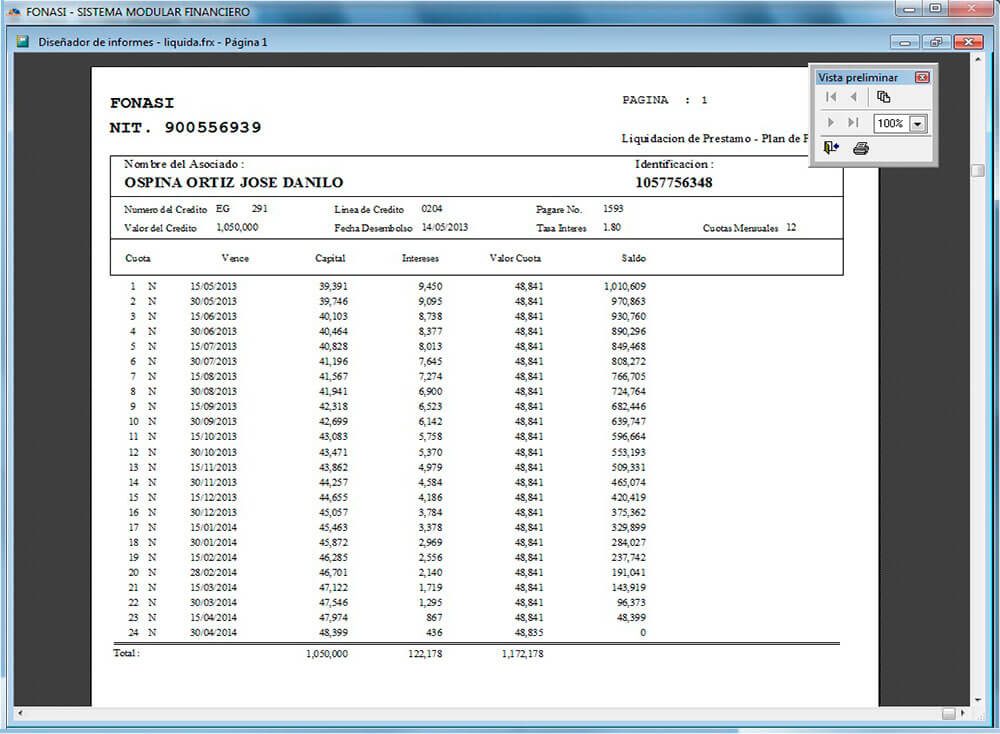Click vertical scrollbar down arrow
1000x734 pixels.
pos(978,697)
